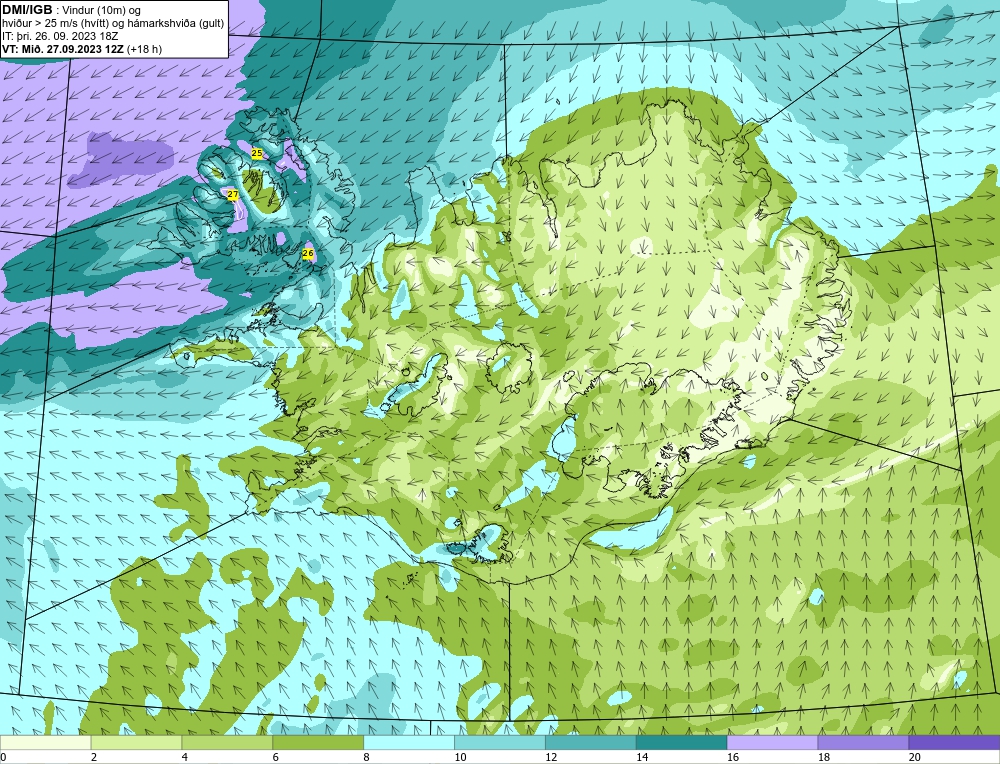The image size is (1000, 764).
Task: Select the dark purple above-20 m/s swatch
Action: [x=954, y=742]
